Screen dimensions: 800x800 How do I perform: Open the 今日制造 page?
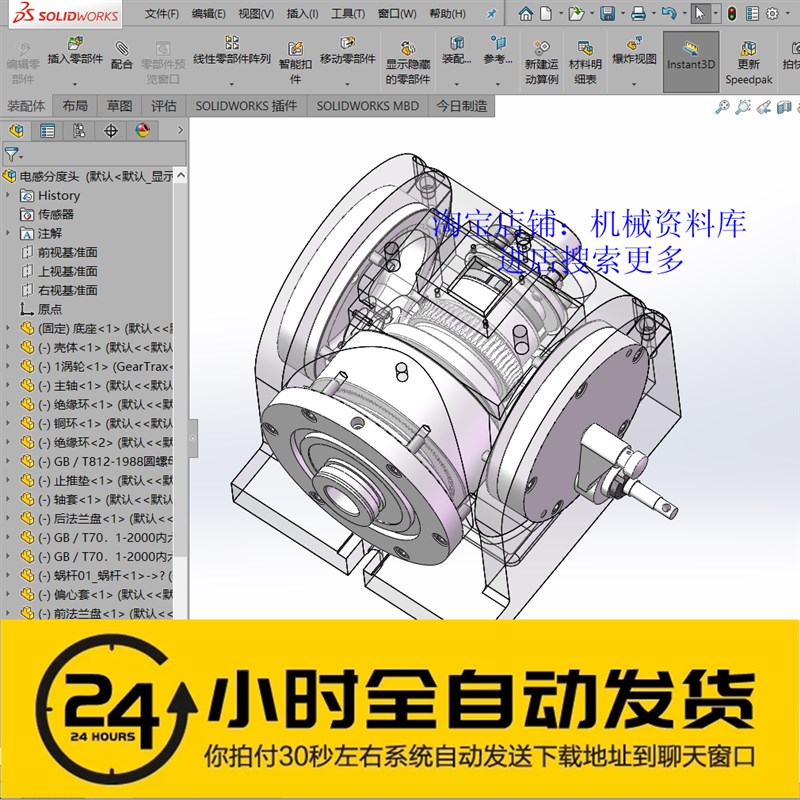[460, 103]
